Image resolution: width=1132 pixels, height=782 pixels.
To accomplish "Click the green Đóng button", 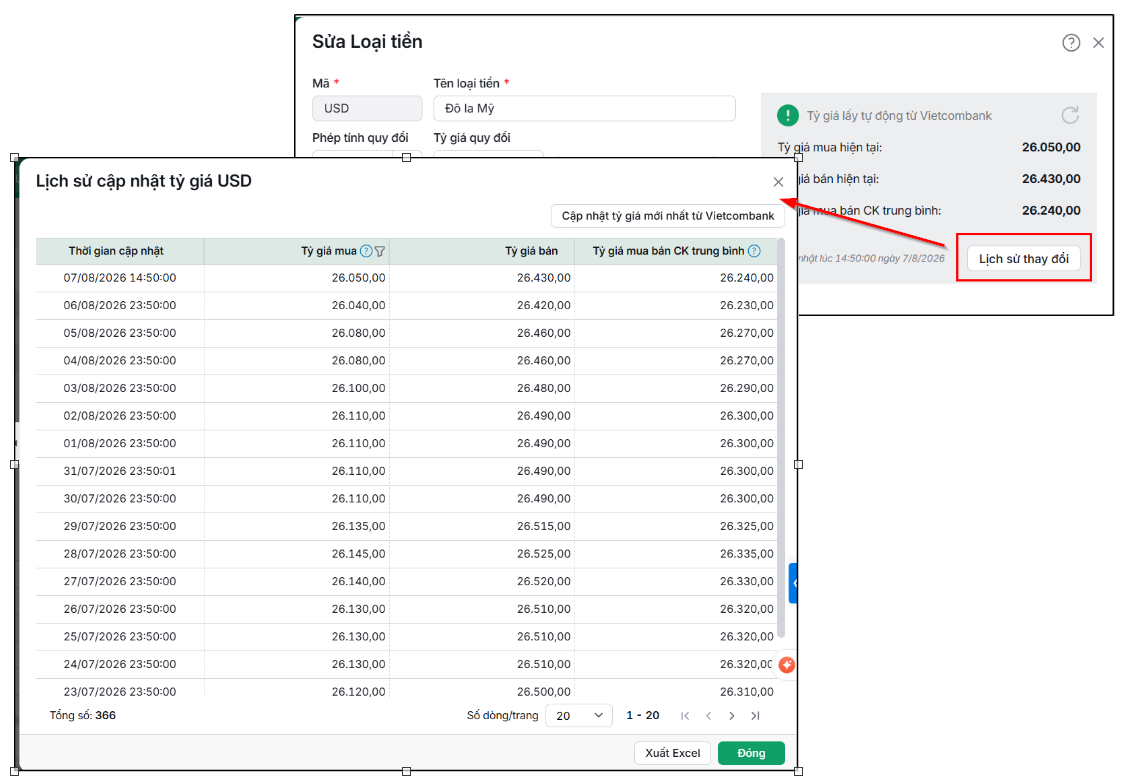I will point(752,753).
